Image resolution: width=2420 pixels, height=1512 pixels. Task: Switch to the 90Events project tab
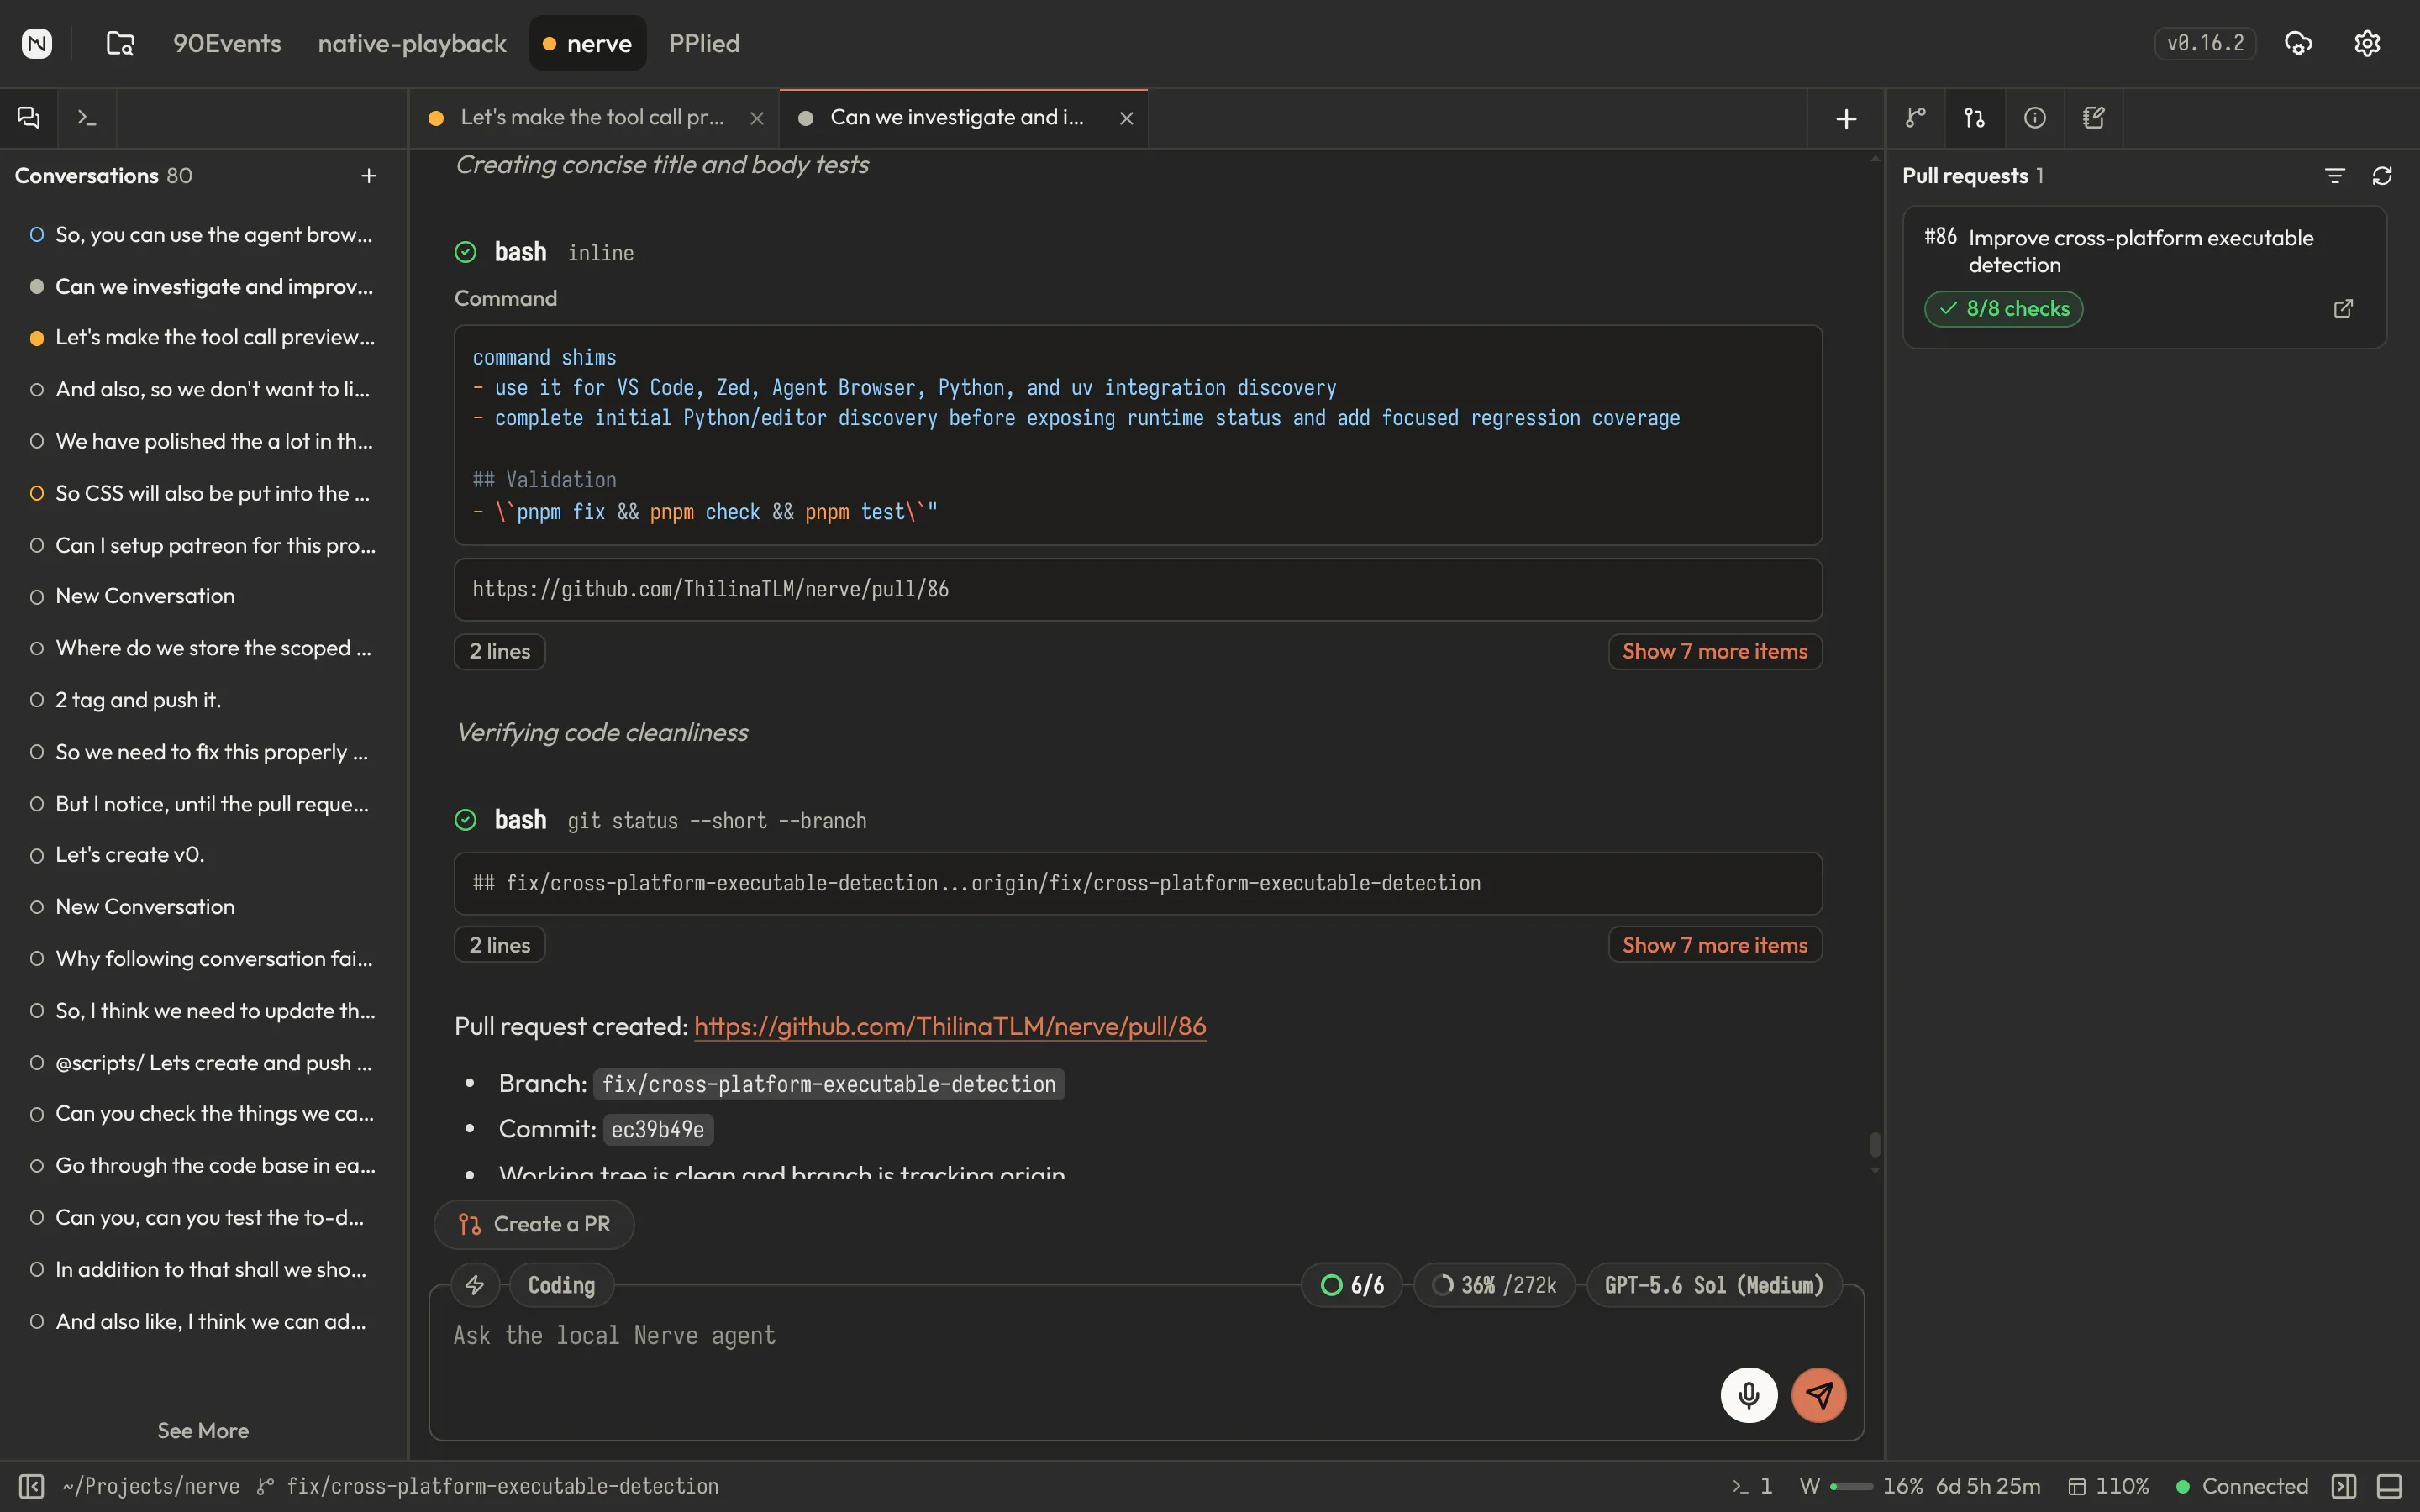point(227,43)
